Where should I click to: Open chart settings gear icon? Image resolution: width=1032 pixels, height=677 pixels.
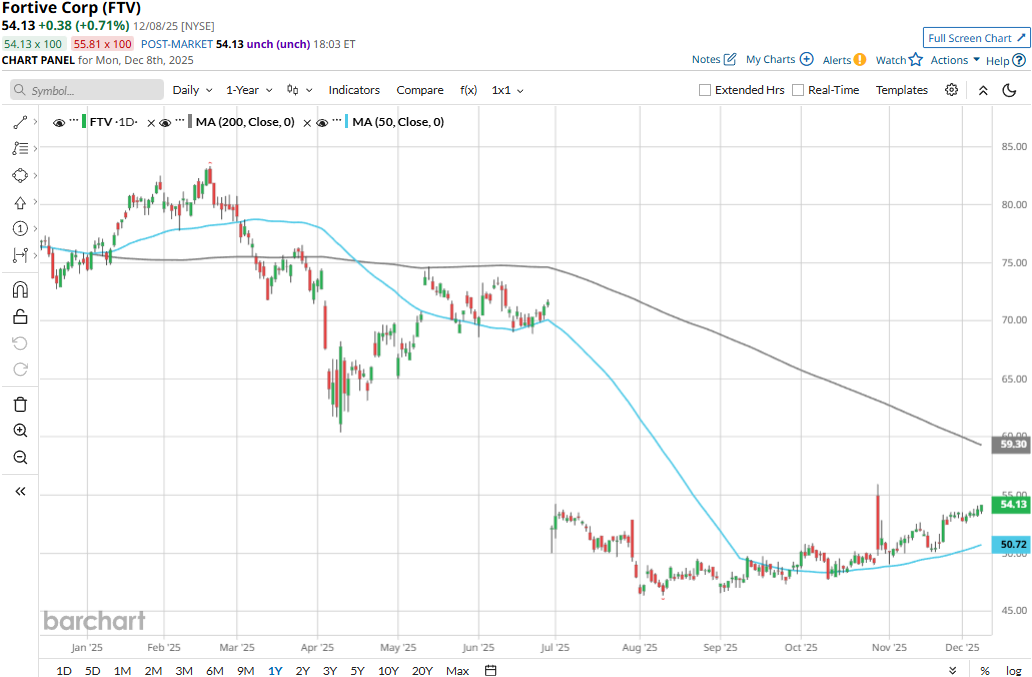click(x=951, y=90)
